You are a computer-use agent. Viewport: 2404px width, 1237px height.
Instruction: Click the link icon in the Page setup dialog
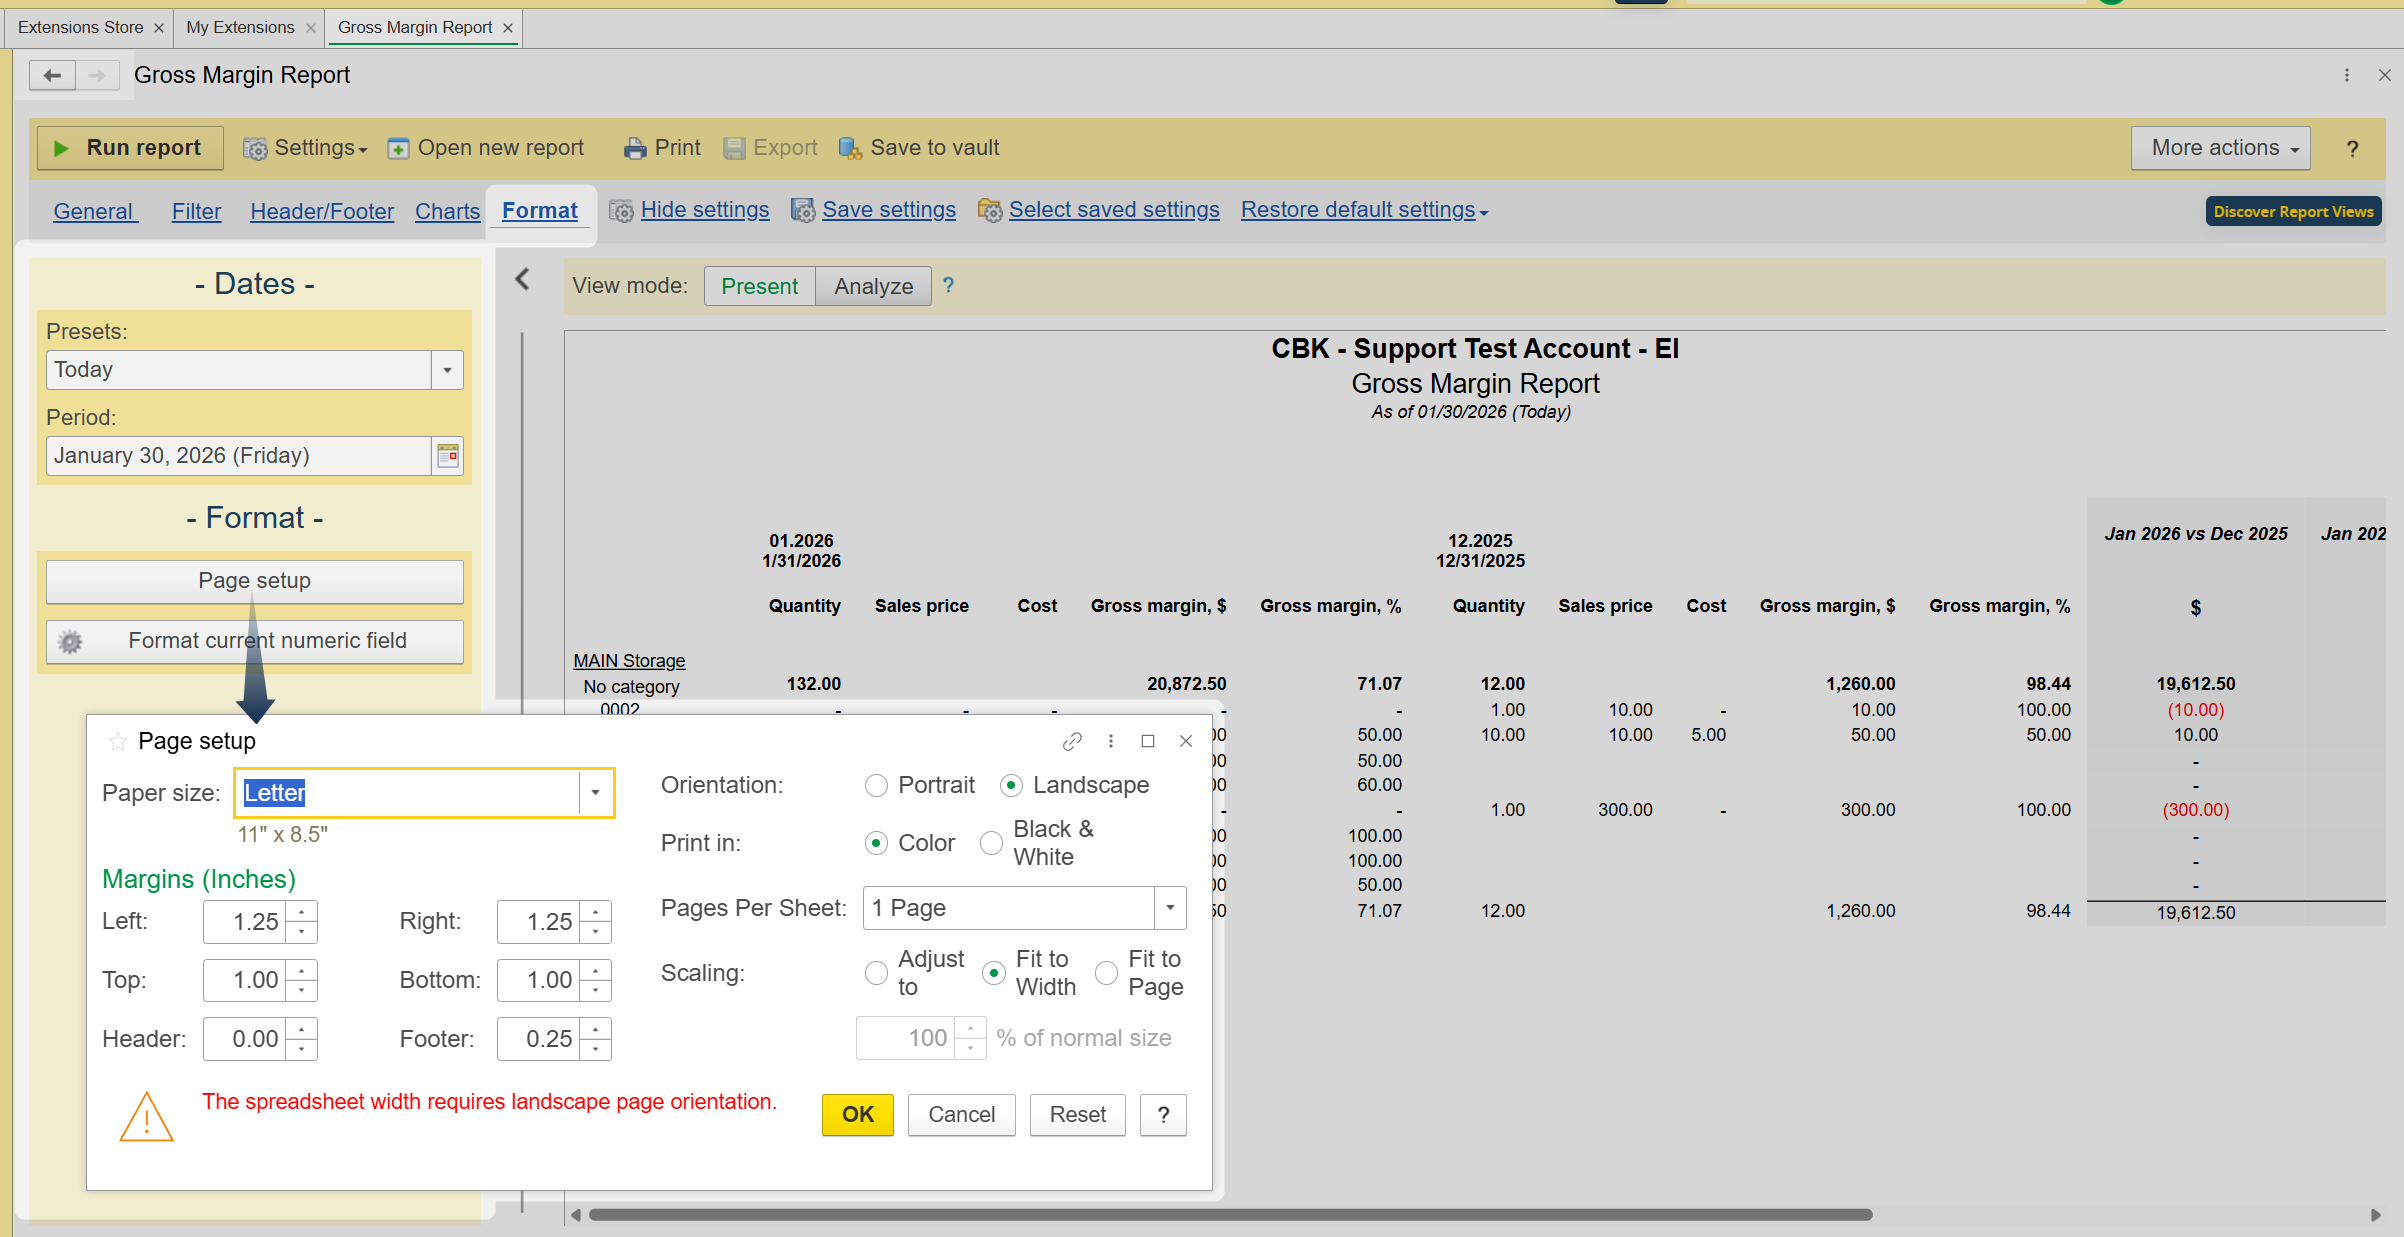(1072, 741)
